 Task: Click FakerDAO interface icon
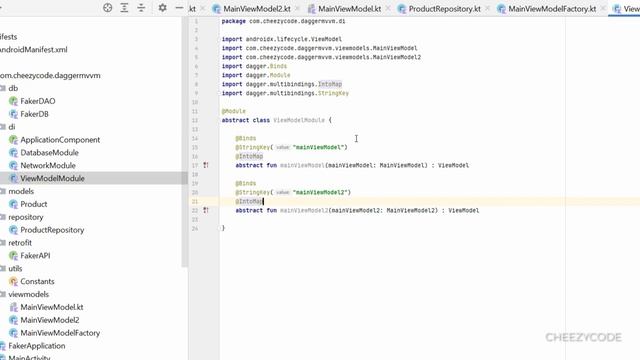pos(13,101)
